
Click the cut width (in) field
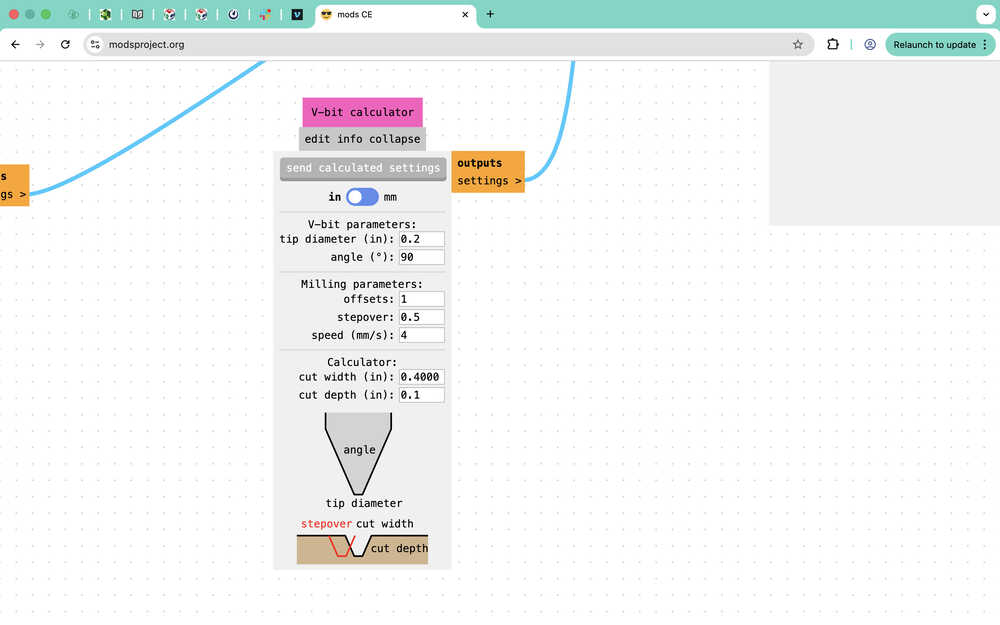click(x=422, y=377)
